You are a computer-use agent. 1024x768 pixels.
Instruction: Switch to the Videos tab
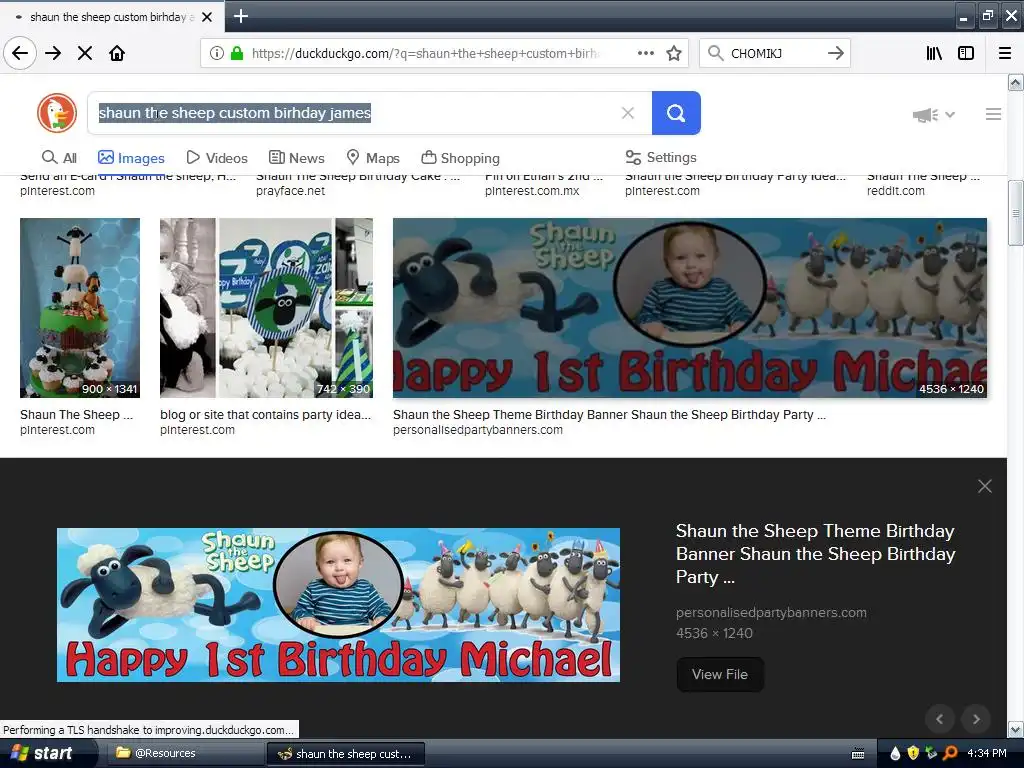click(x=217, y=157)
